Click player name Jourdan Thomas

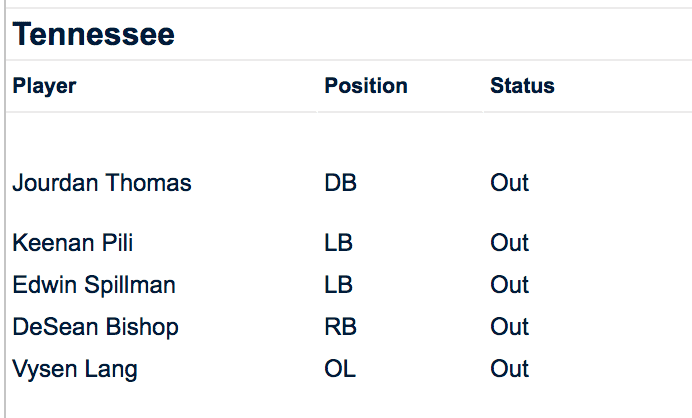102,183
